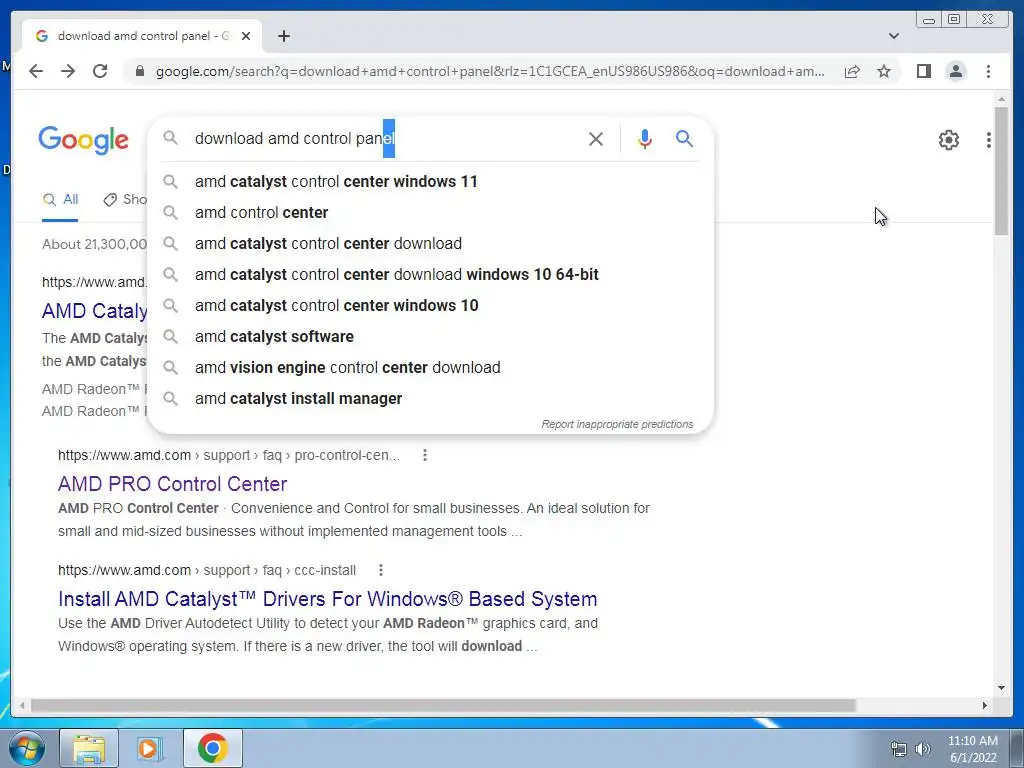Click the horizontal scrollbar thumb
Viewport: 1024px width, 768px height.
[443, 705]
